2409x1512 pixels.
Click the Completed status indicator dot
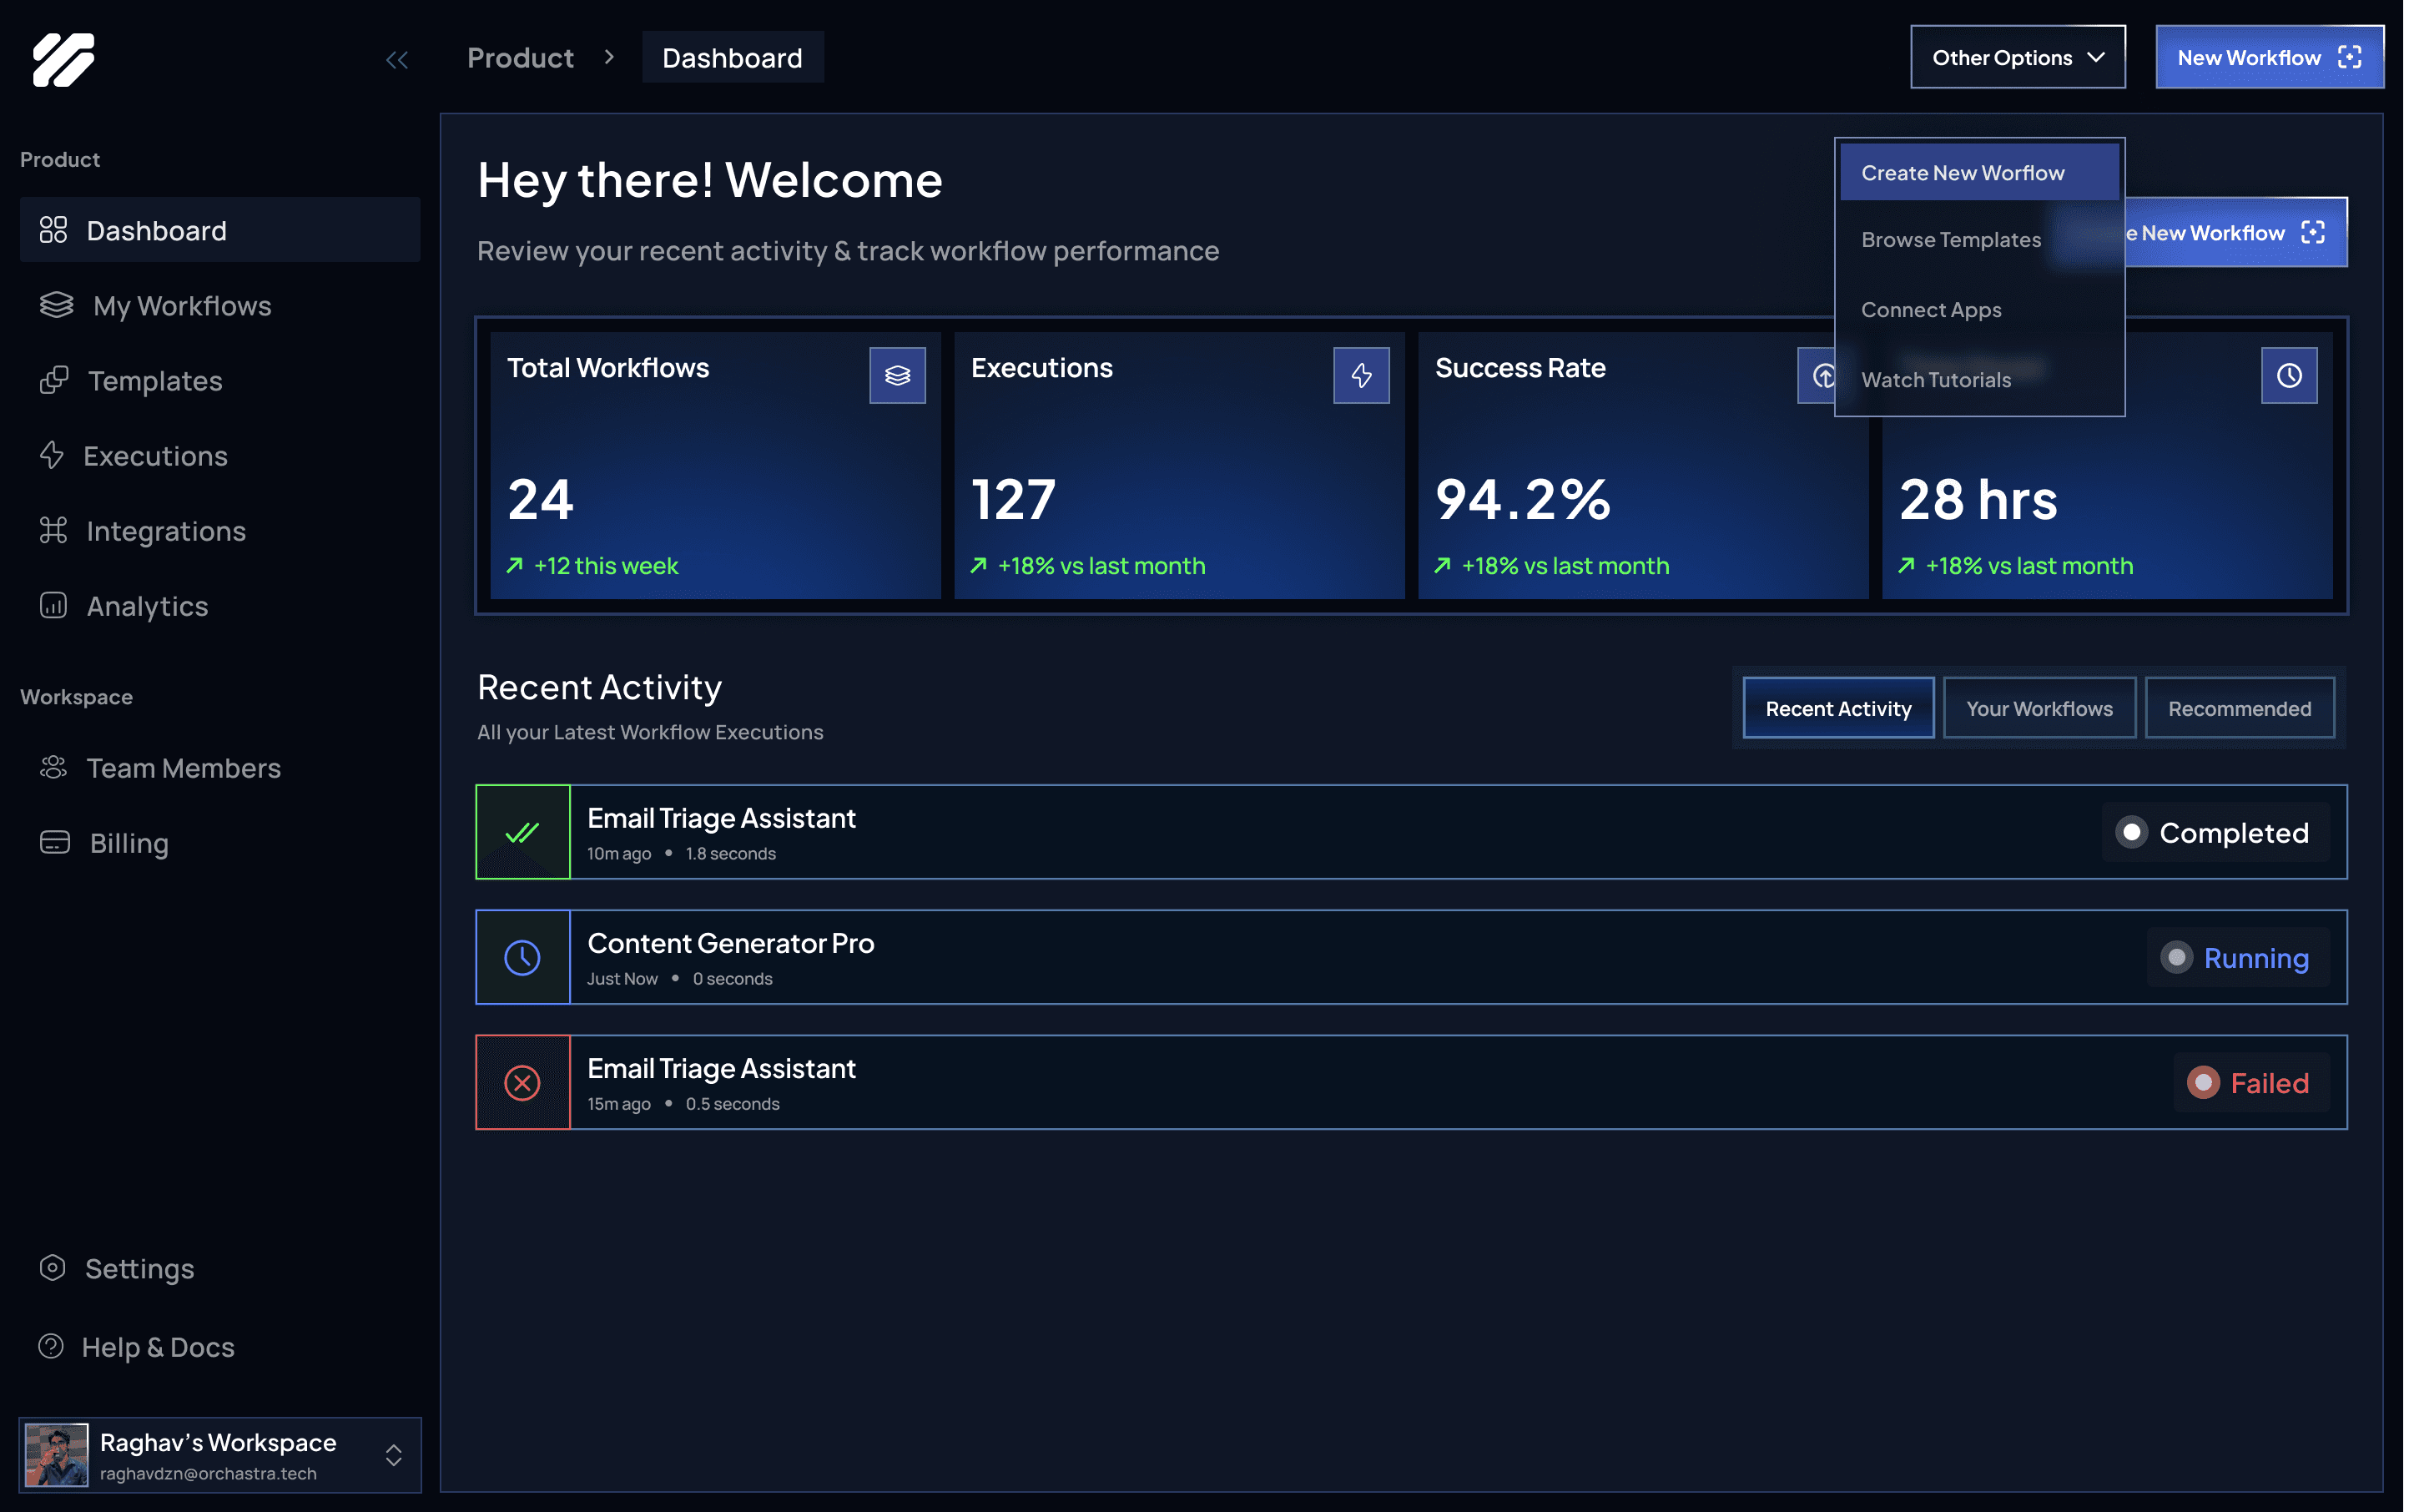(2131, 832)
